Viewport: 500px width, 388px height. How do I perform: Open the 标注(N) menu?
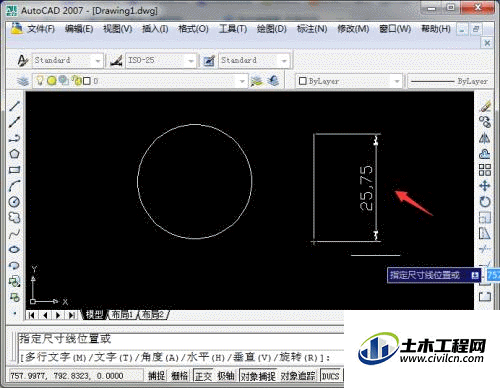click(312, 29)
